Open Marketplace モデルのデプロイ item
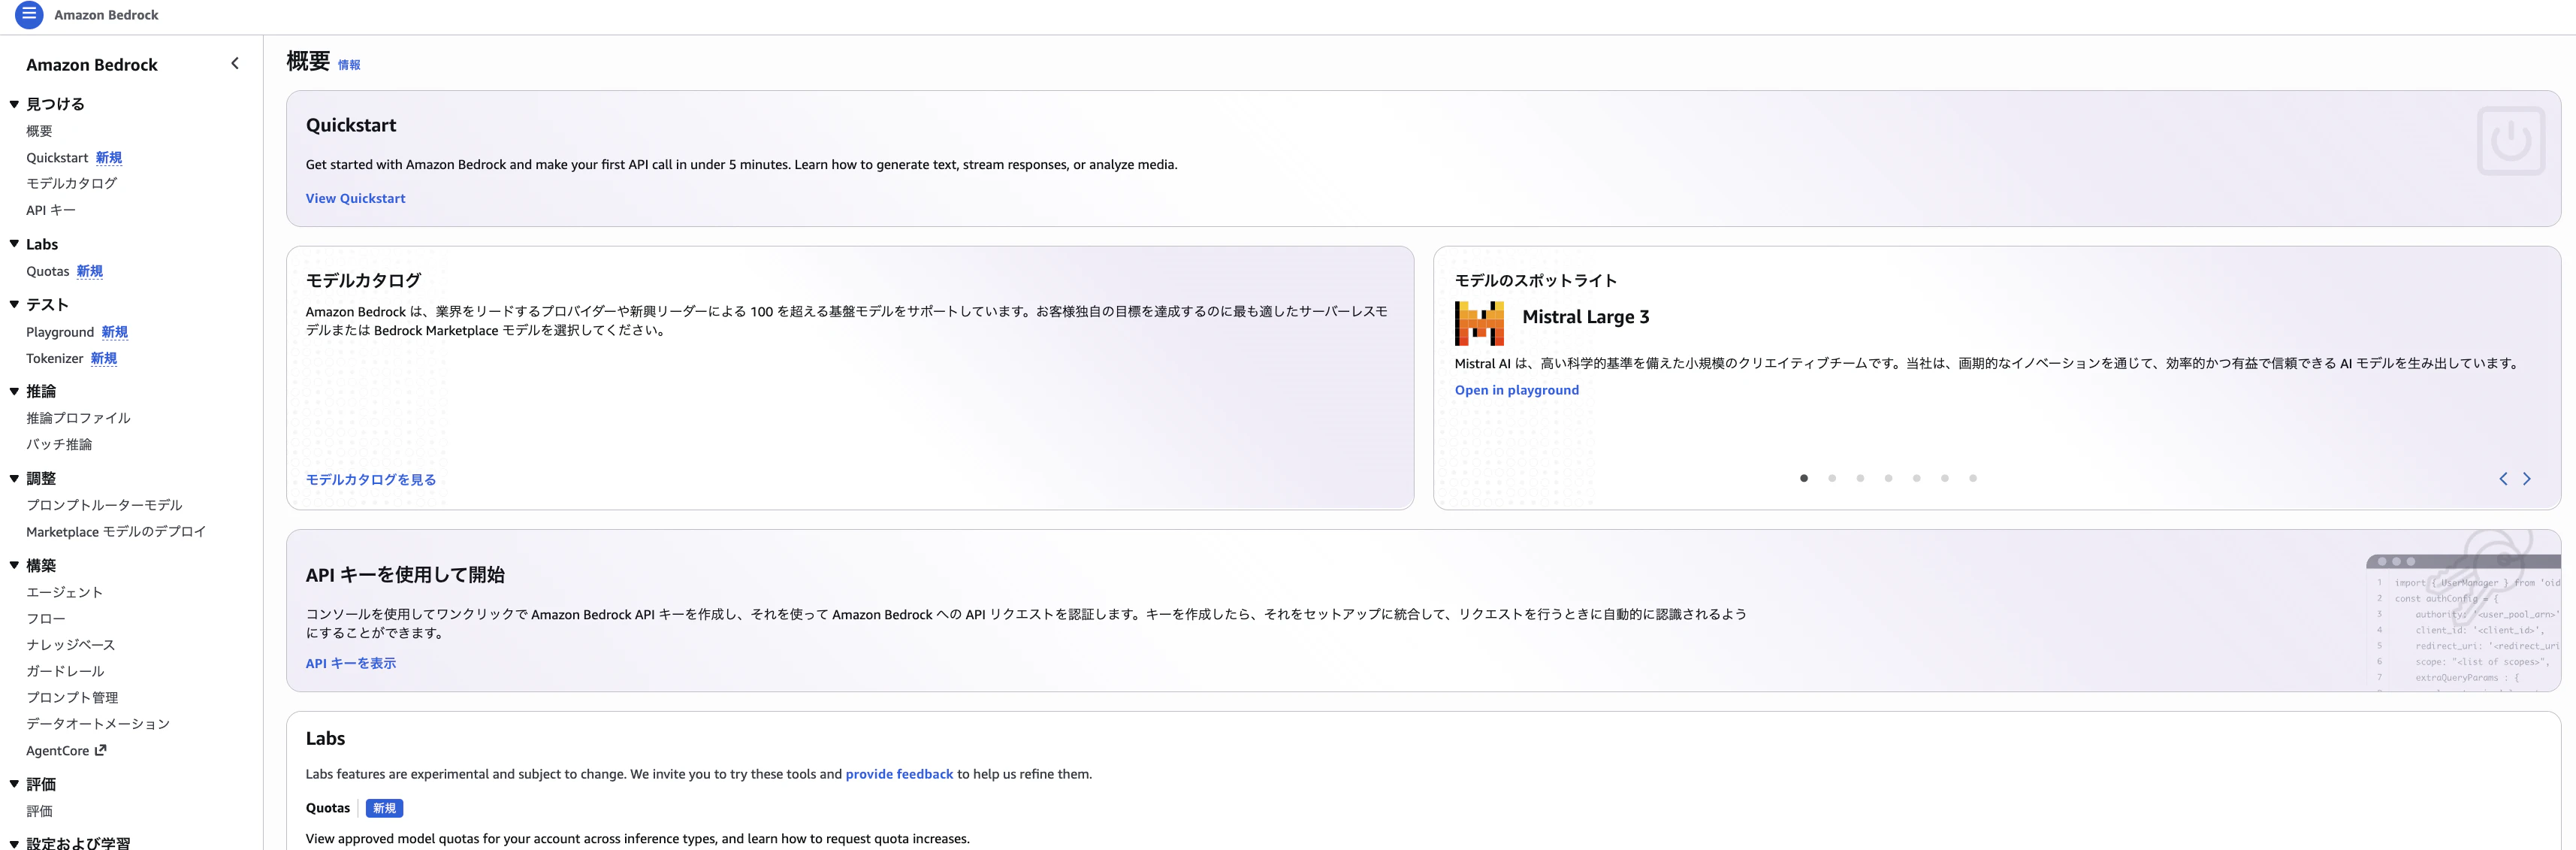This screenshot has width=2576, height=850. click(116, 532)
